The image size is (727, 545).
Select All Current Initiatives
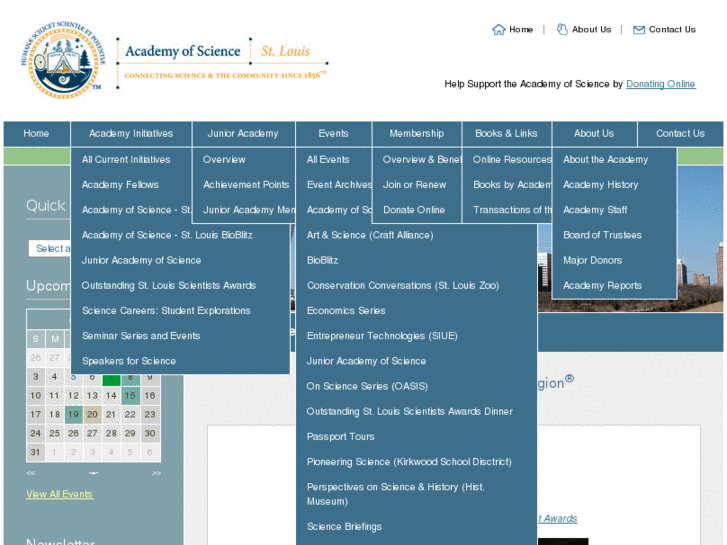126,160
